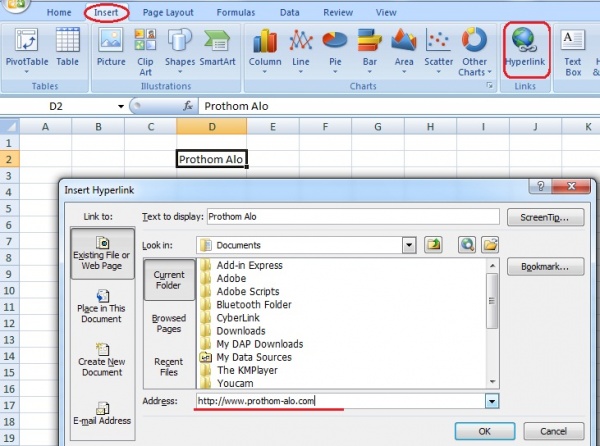This screenshot has height=446, width=600.
Task: Open the Review tab
Action: pyautogui.click(x=338, y=13)
